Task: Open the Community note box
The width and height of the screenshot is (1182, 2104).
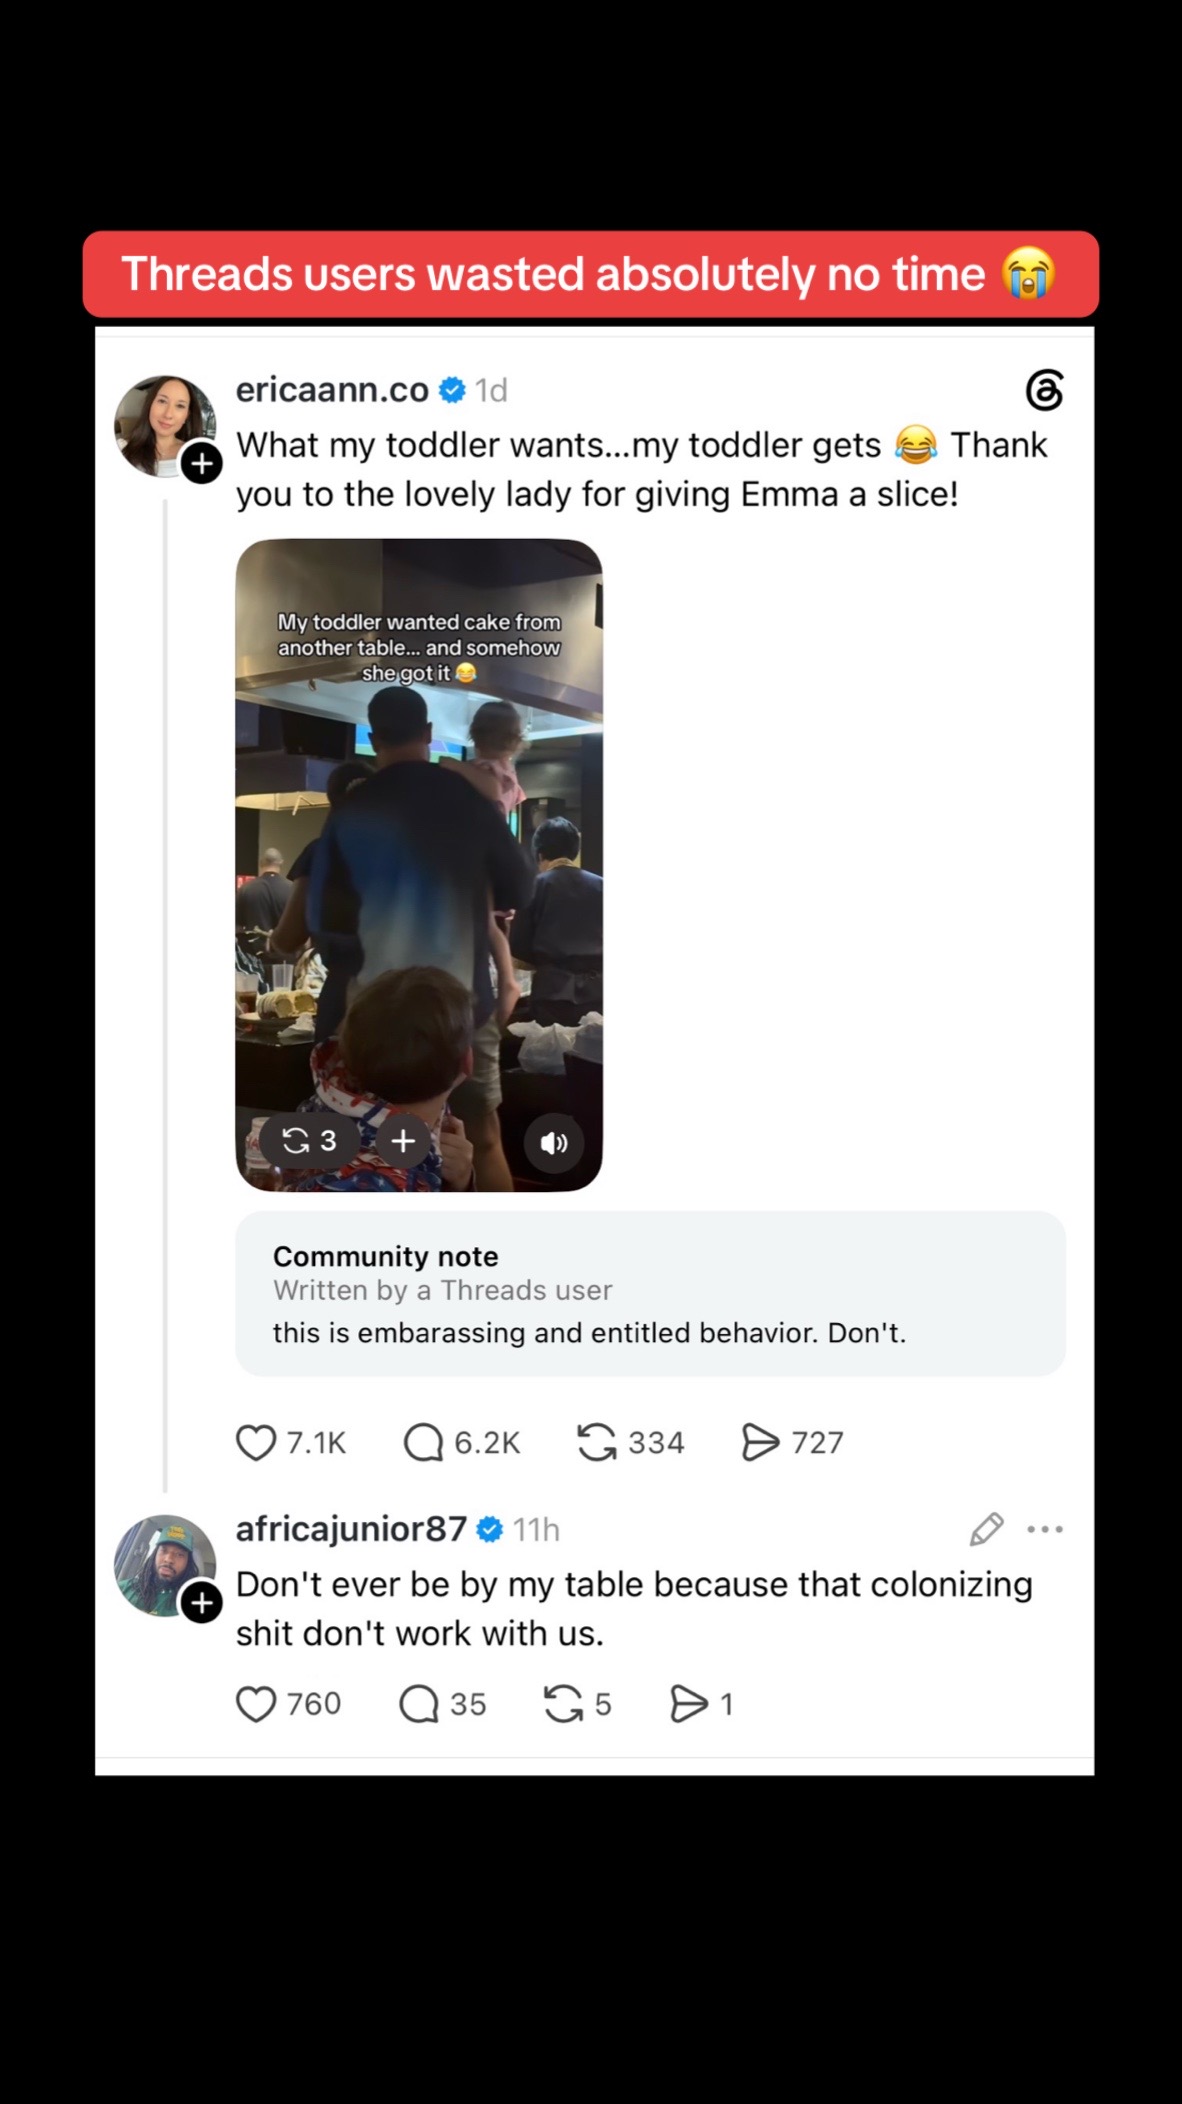Action: click(x=650, y=1294)
